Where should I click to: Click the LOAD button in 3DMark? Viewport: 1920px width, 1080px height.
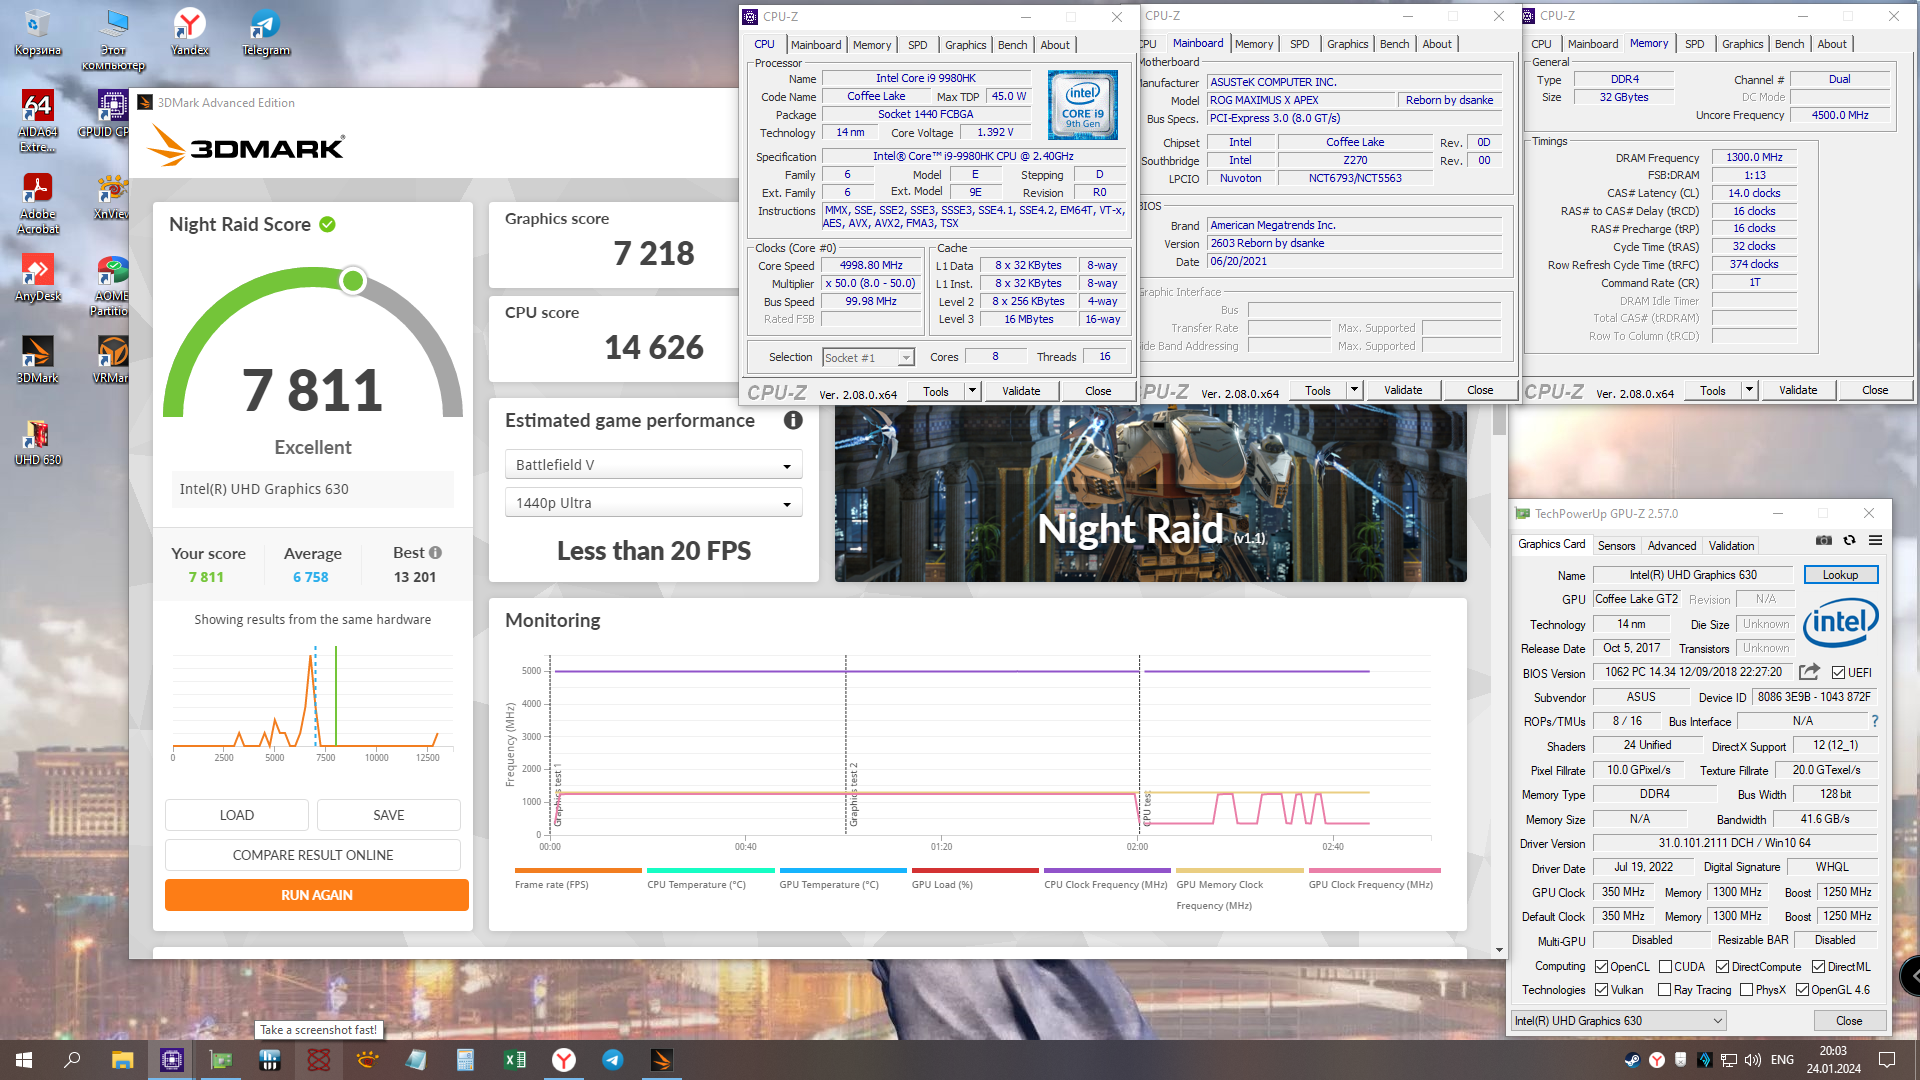237,815
